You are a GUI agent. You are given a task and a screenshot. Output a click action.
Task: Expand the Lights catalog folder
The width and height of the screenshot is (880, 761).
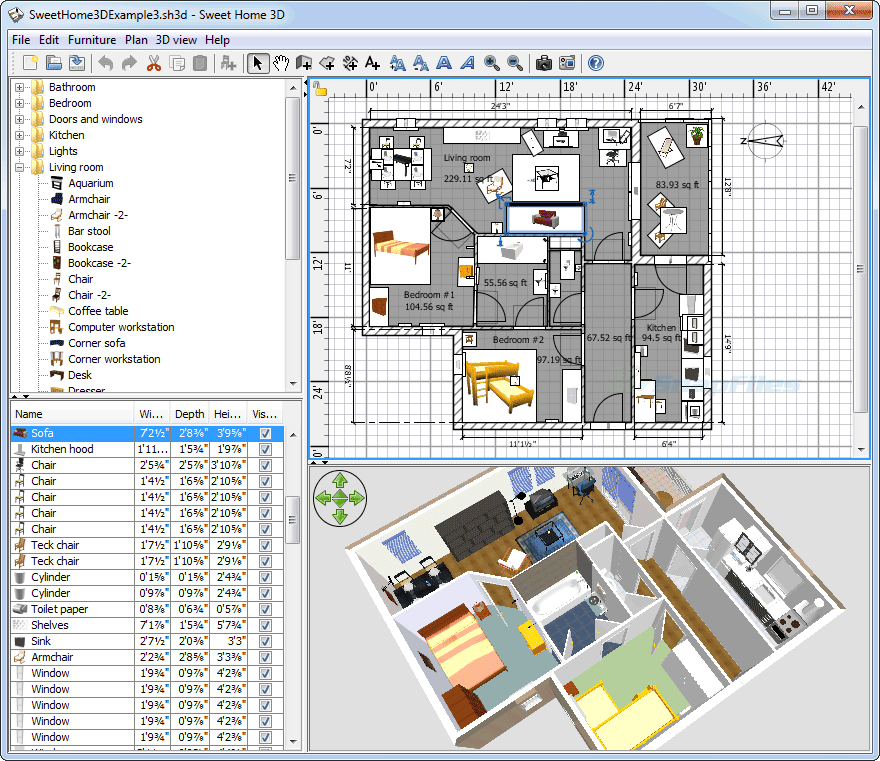[20, 151]
